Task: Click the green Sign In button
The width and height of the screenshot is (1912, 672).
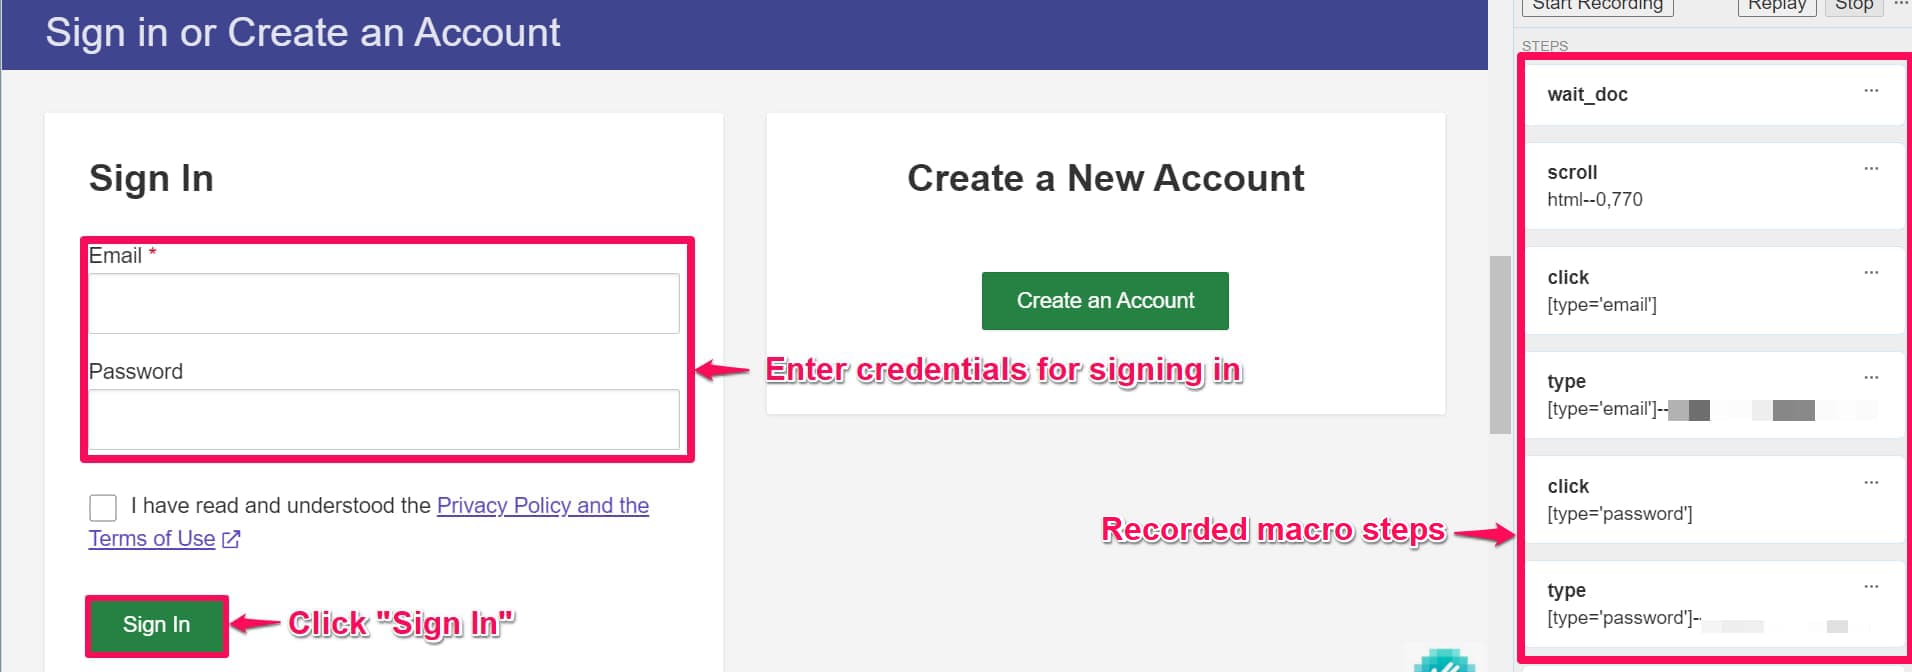Action: tap(156, 625)
